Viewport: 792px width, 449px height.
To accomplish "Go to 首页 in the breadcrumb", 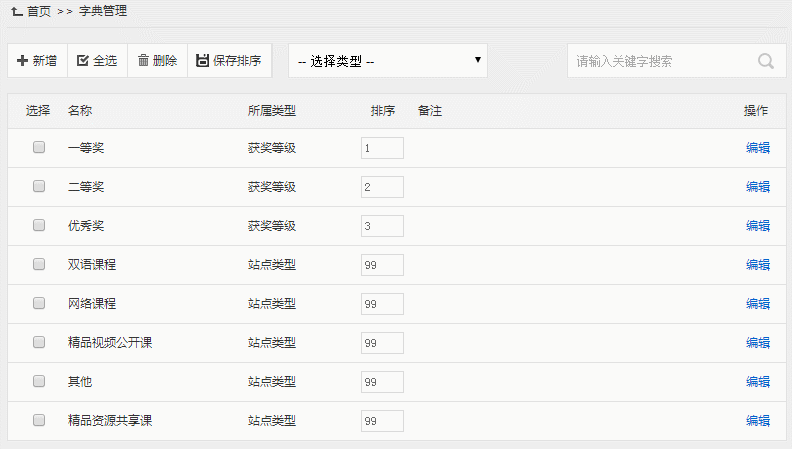I will (39, 11).
